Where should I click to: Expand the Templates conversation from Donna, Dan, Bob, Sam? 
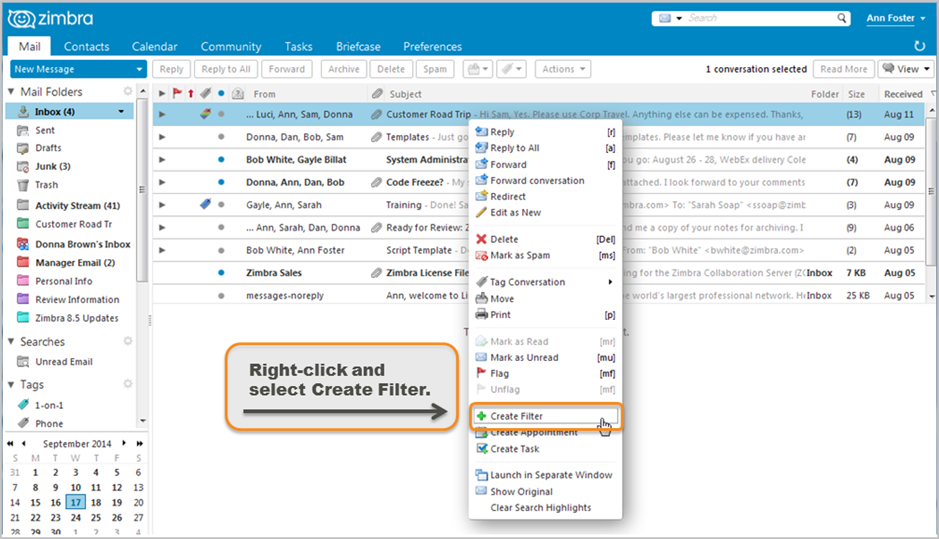click(162, 137)
